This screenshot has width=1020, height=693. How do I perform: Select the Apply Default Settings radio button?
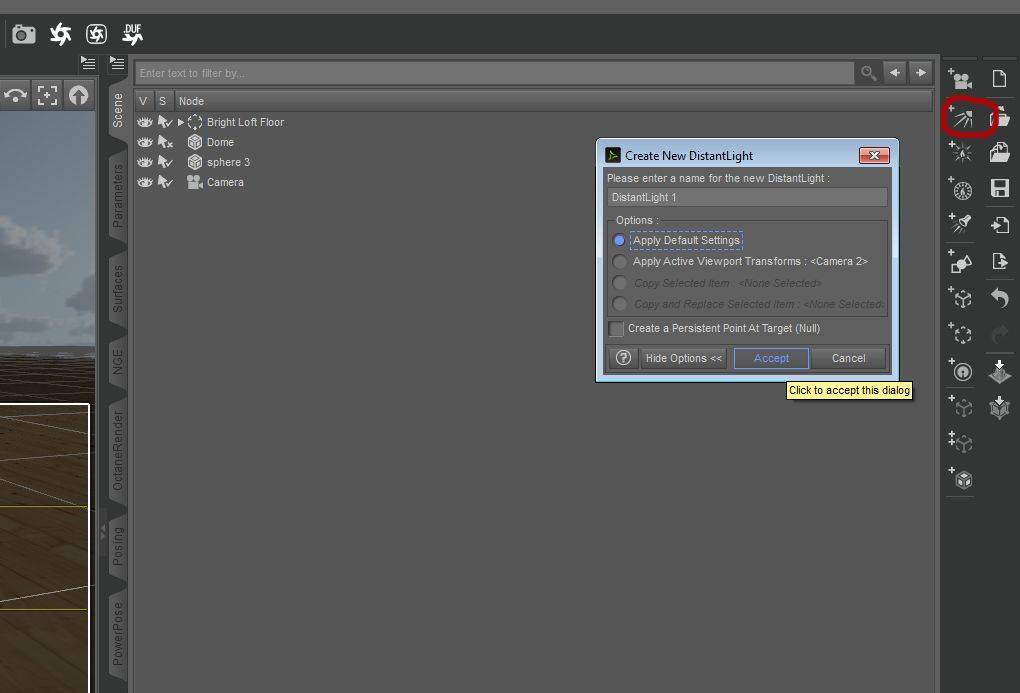619,241
